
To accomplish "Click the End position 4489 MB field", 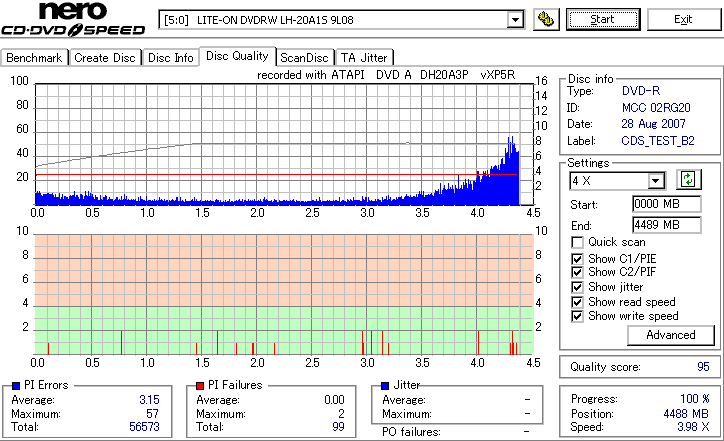I will click(x=666, y=225).
